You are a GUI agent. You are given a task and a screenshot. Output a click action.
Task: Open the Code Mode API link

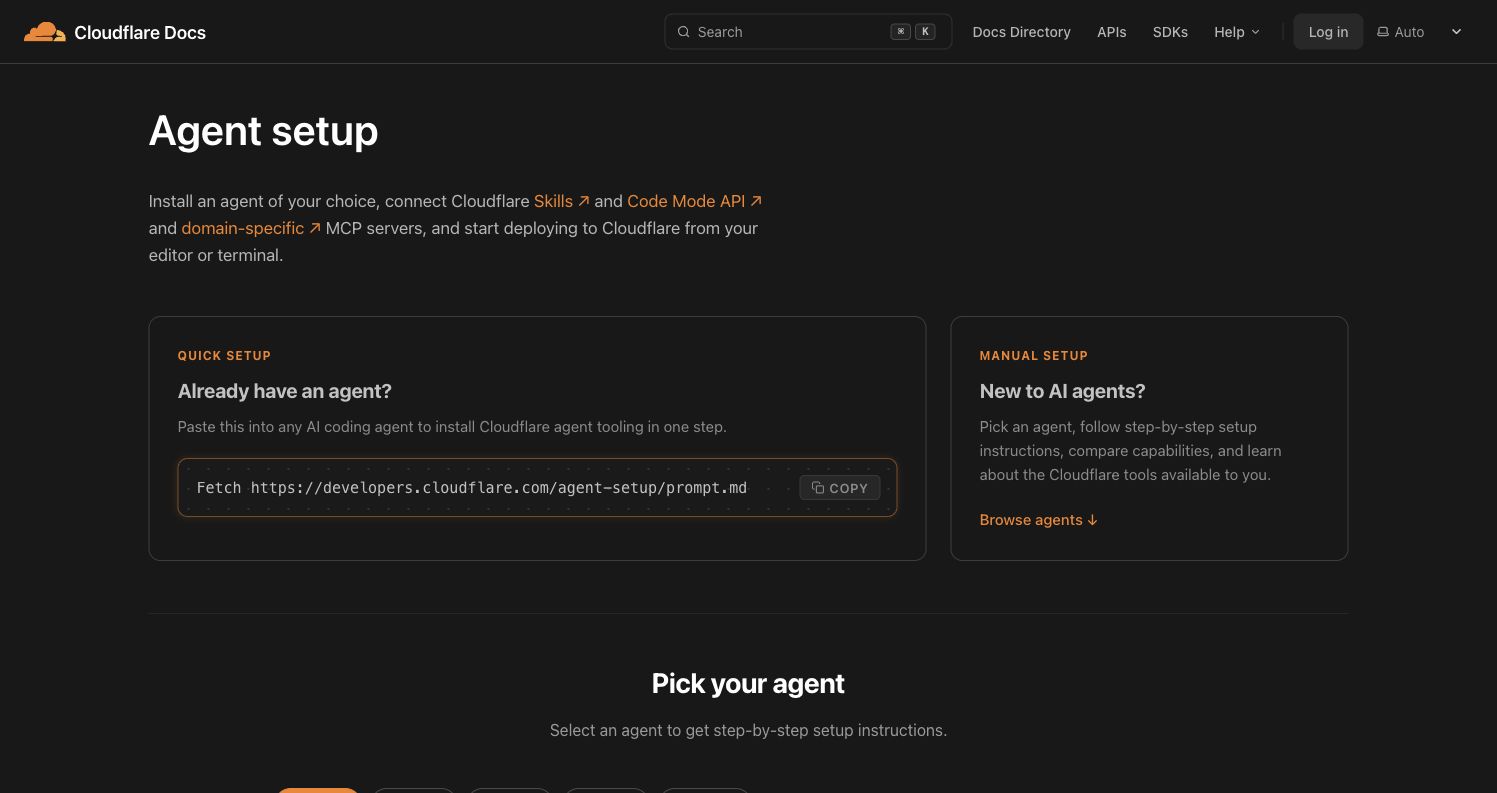tap(695, 201)
